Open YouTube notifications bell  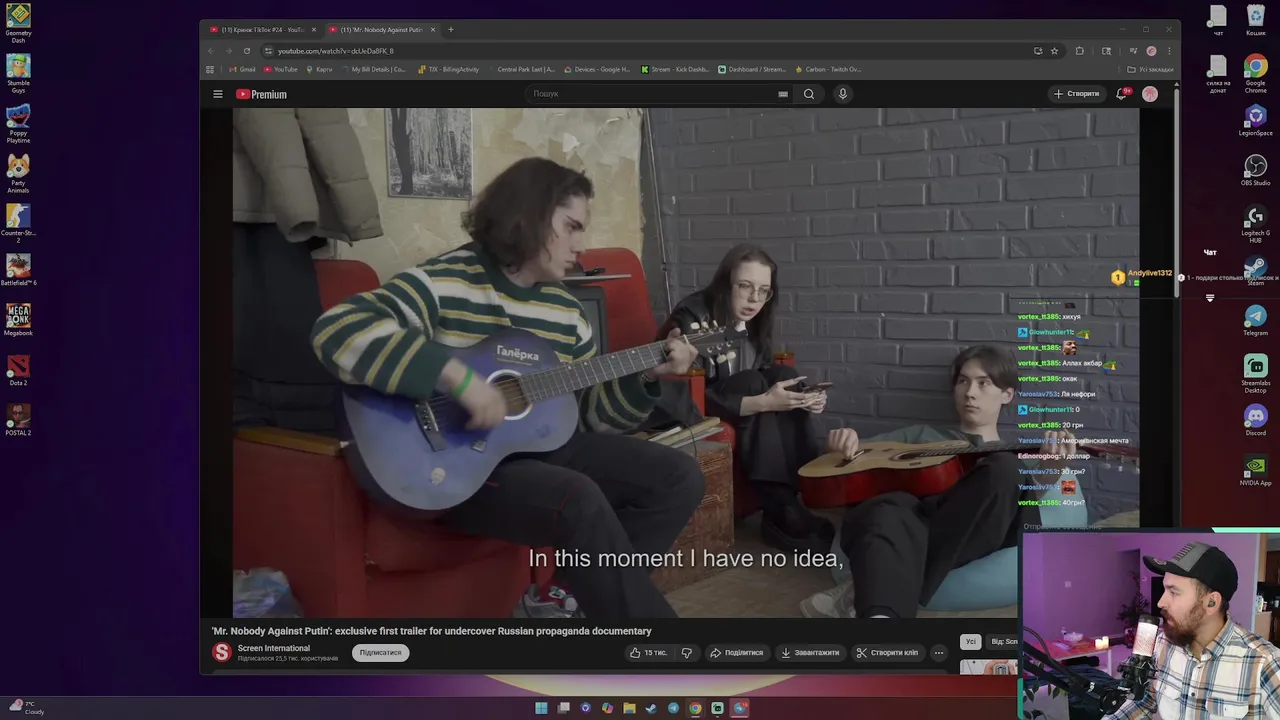(1122, 94)
